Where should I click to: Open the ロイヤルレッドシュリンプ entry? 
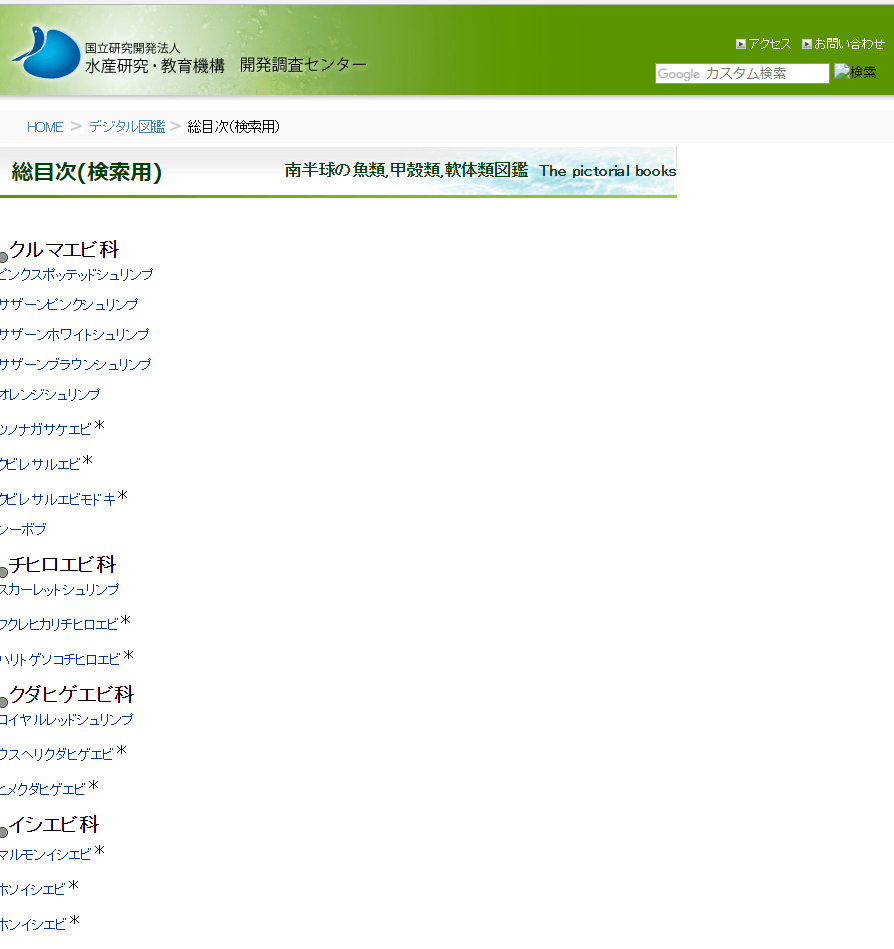click(67, 720)
